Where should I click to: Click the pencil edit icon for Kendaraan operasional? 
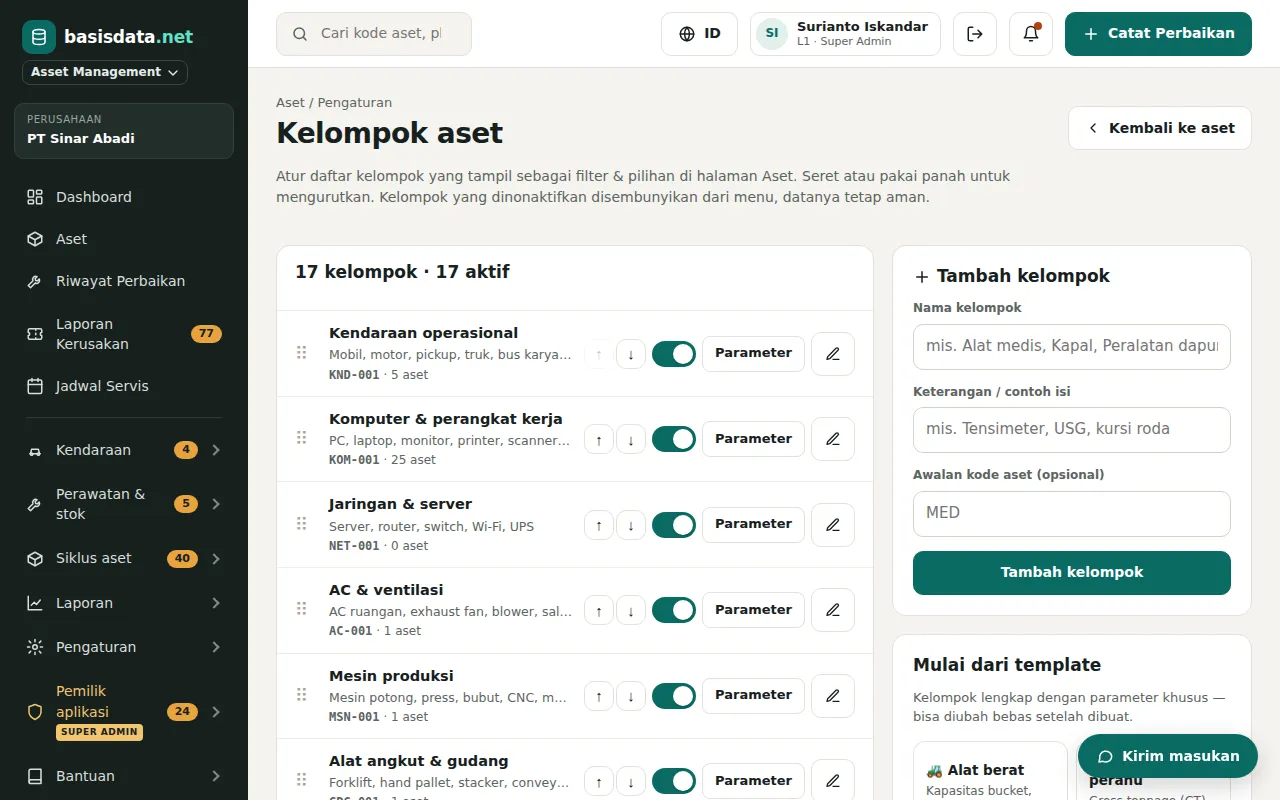[833, 354]
